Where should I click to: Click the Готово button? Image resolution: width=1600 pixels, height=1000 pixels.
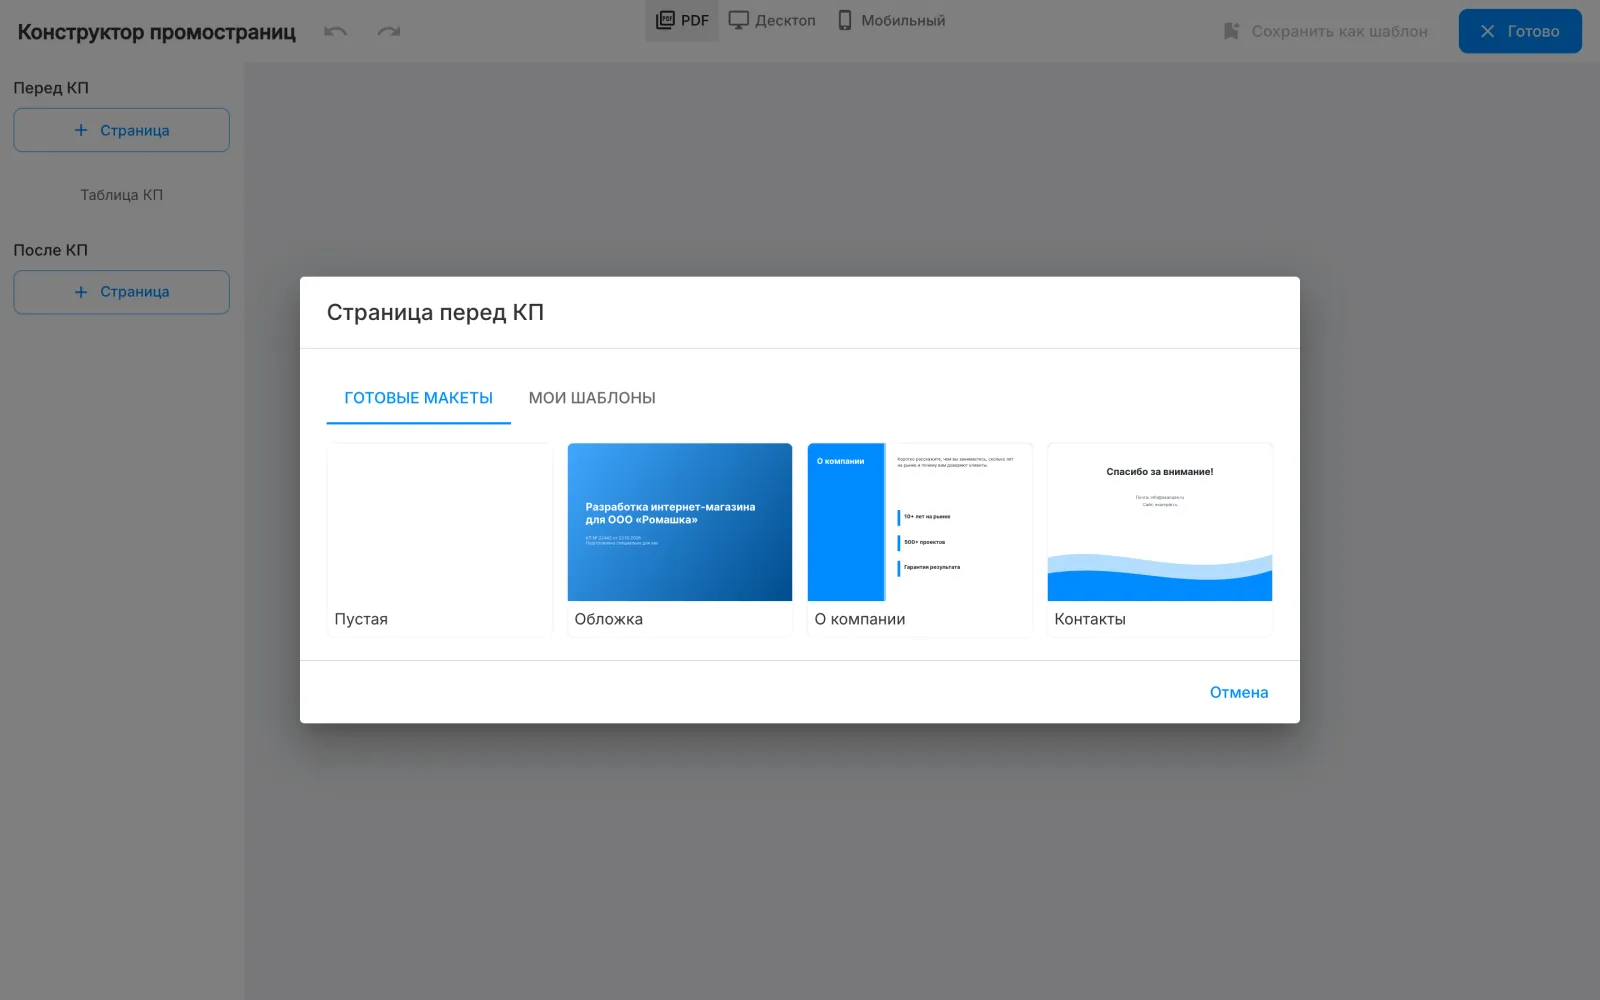[x=1520, y=31]
